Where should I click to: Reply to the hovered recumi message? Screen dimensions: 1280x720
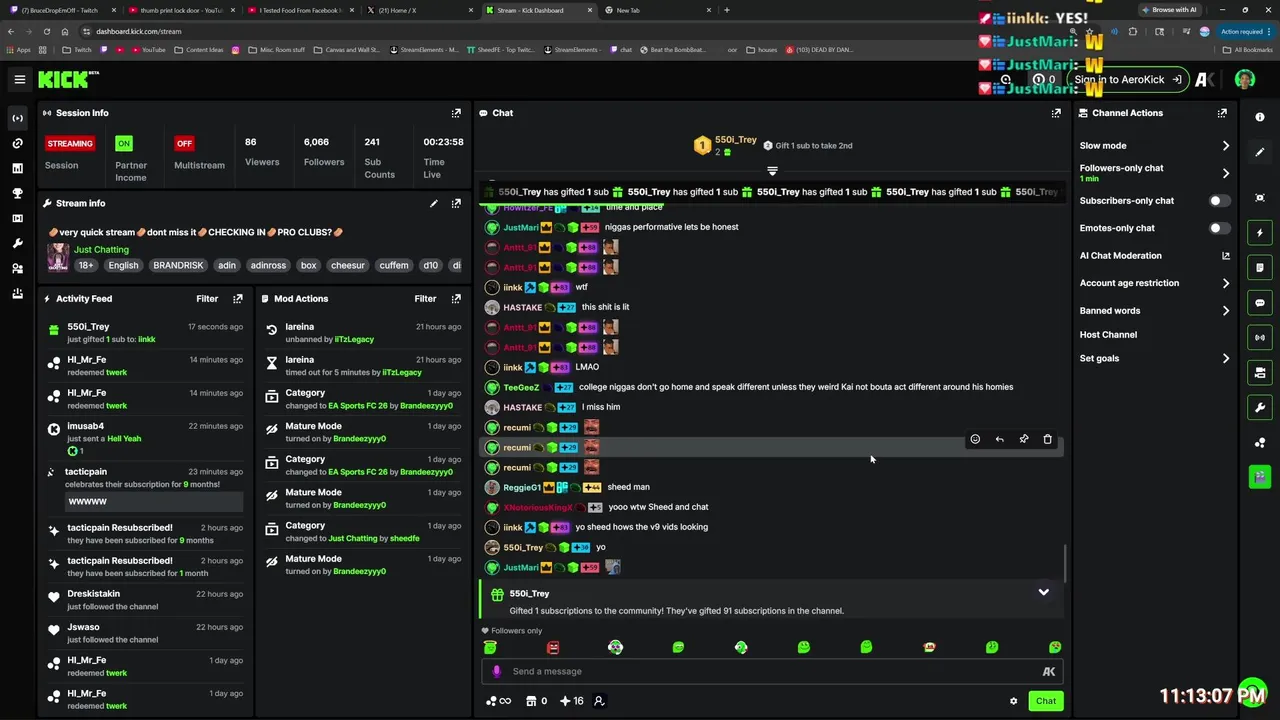(999, 439)
